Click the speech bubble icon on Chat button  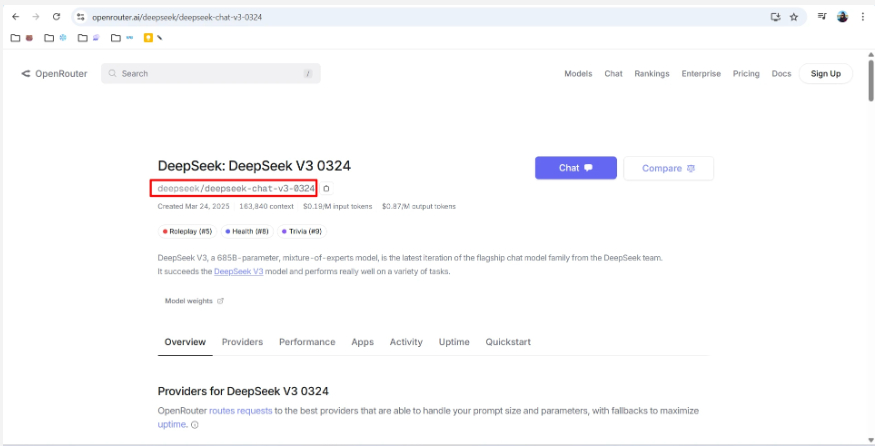[x=588, y=168]
